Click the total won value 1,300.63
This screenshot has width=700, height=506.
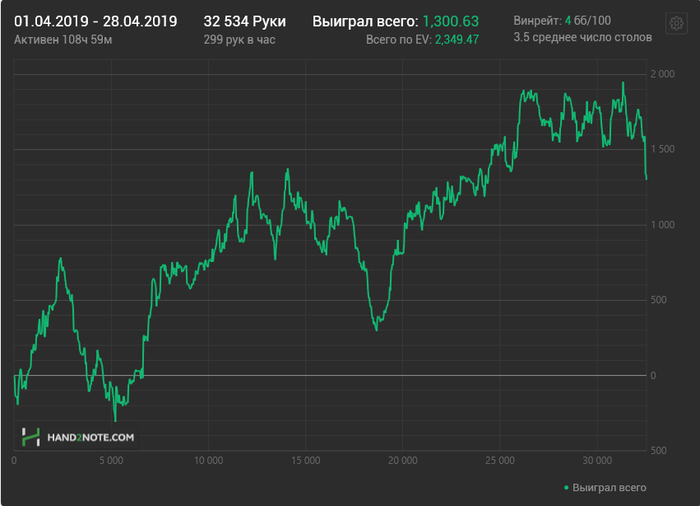pos(450,21)
